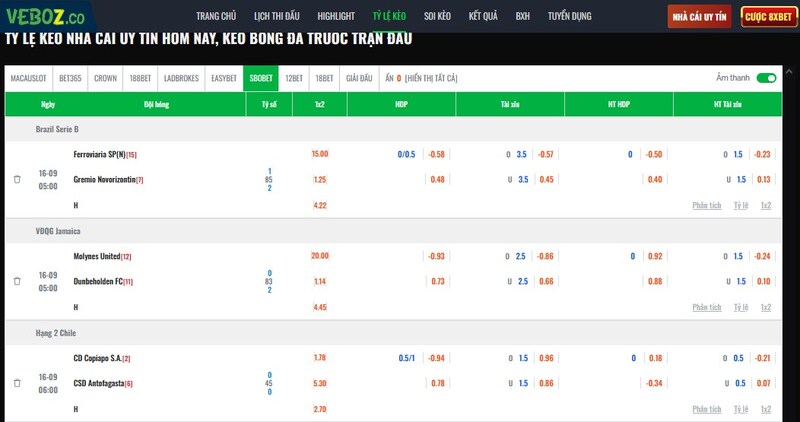
Task: Click scrollbar up arrow at right edge
Action: pos(793,6)
